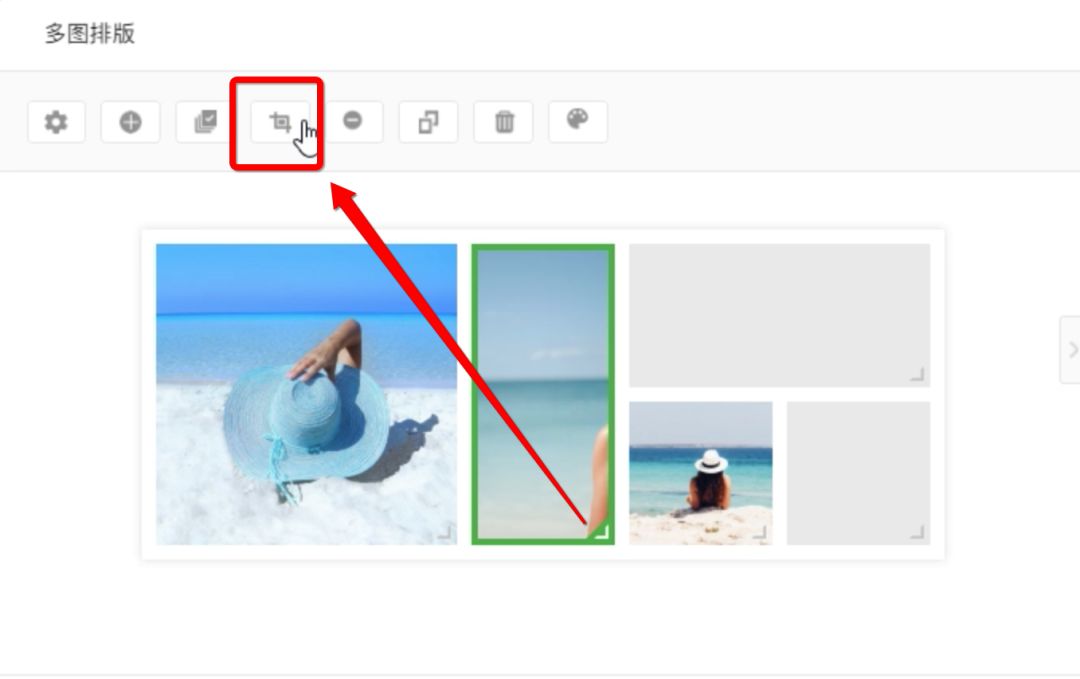Click the trash delete button
Viewport: 1080px width, 679px height.
(x=503, y=122)
